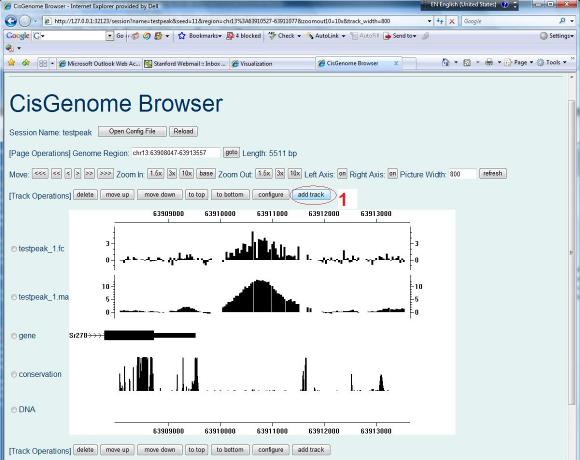
Task: Switch to Microsoft Outlook Web Access tab
Action: (x=100, y=64)
